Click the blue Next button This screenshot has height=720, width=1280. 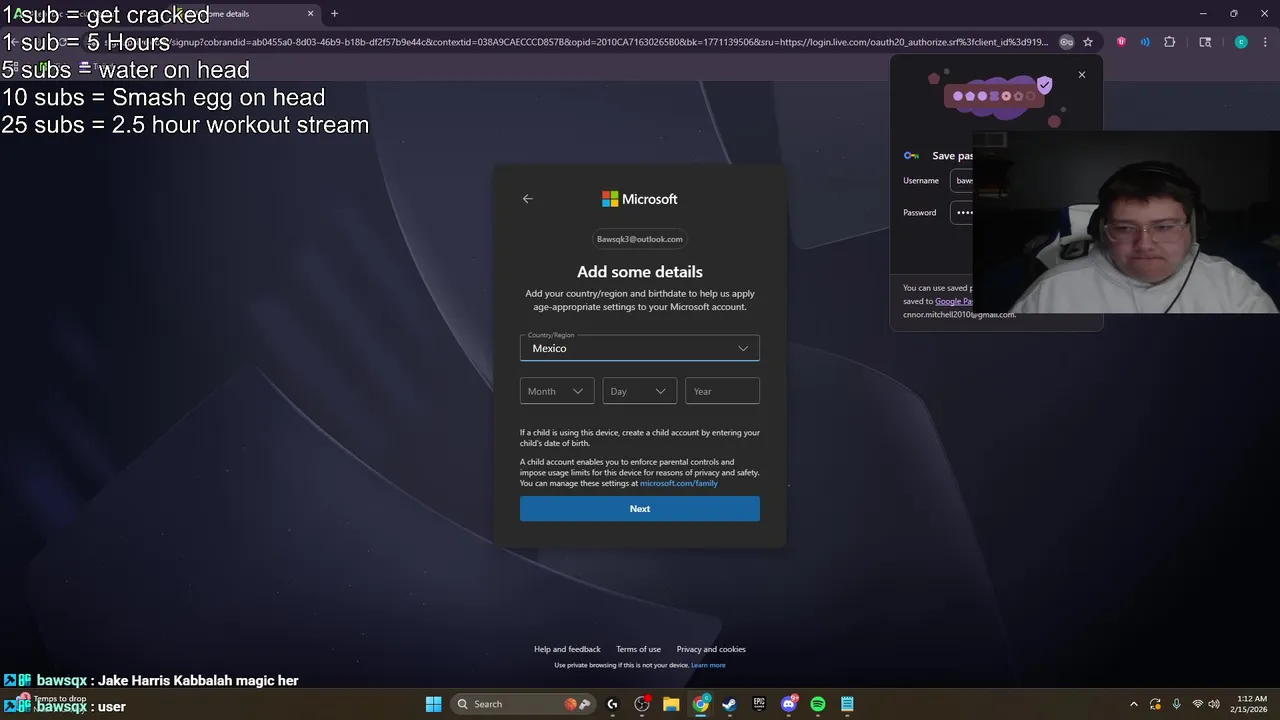tap(640, 509)
